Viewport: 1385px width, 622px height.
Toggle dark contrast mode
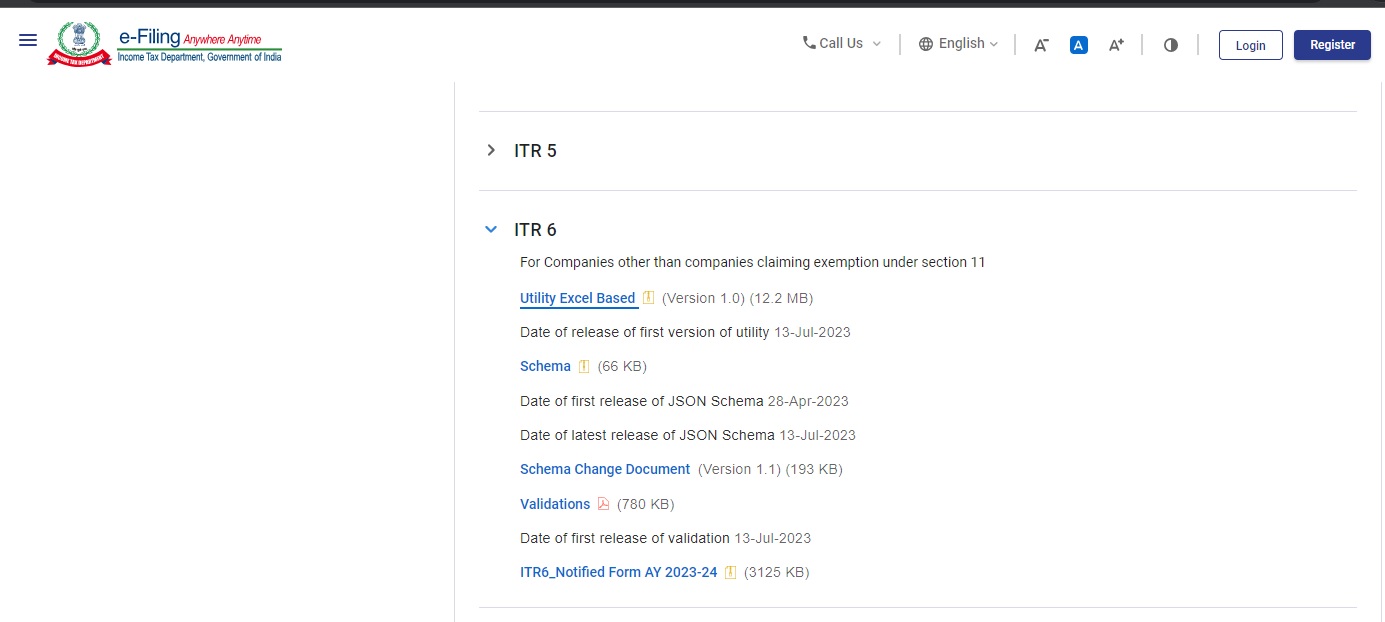tap(1170, 44)
